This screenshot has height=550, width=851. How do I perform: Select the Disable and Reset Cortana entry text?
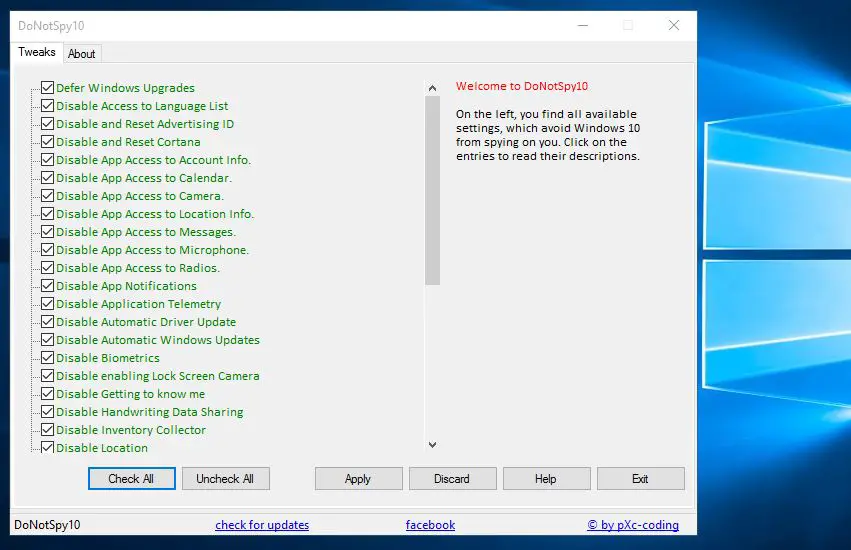coord(128,142)
